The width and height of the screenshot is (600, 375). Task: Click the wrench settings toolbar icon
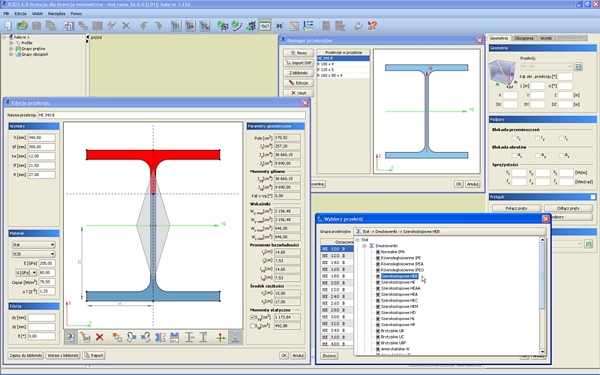[358, 26]
